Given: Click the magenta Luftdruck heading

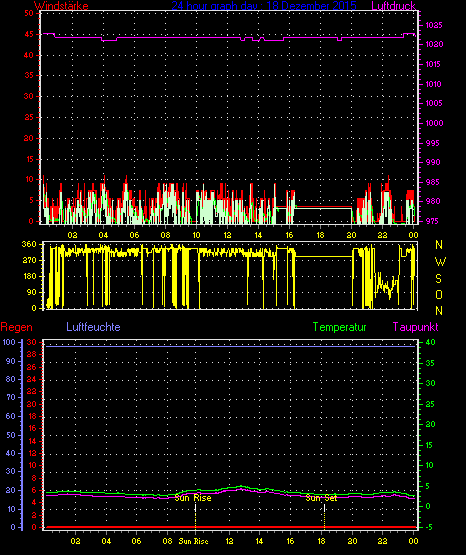Looking at the screenshot, I should [x=393, y=6].
